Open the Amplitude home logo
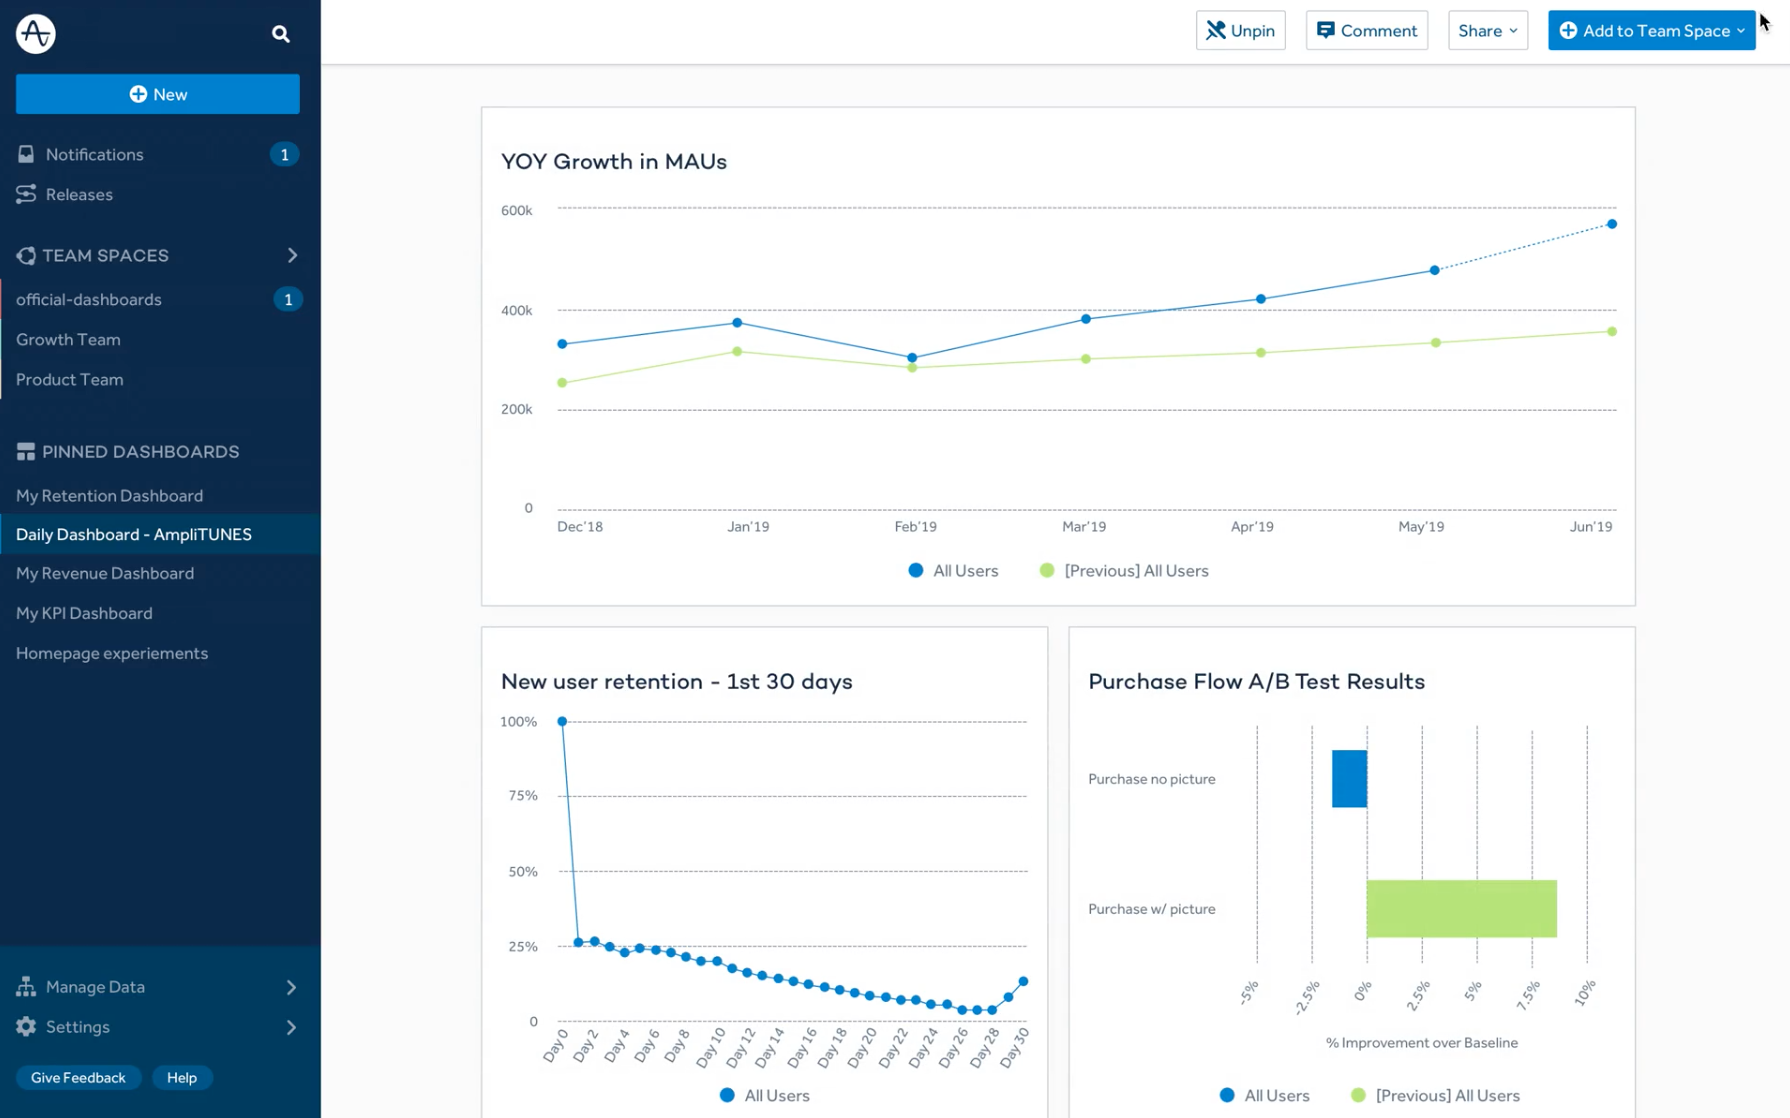1790x1118 pixels. pos(34,33)
